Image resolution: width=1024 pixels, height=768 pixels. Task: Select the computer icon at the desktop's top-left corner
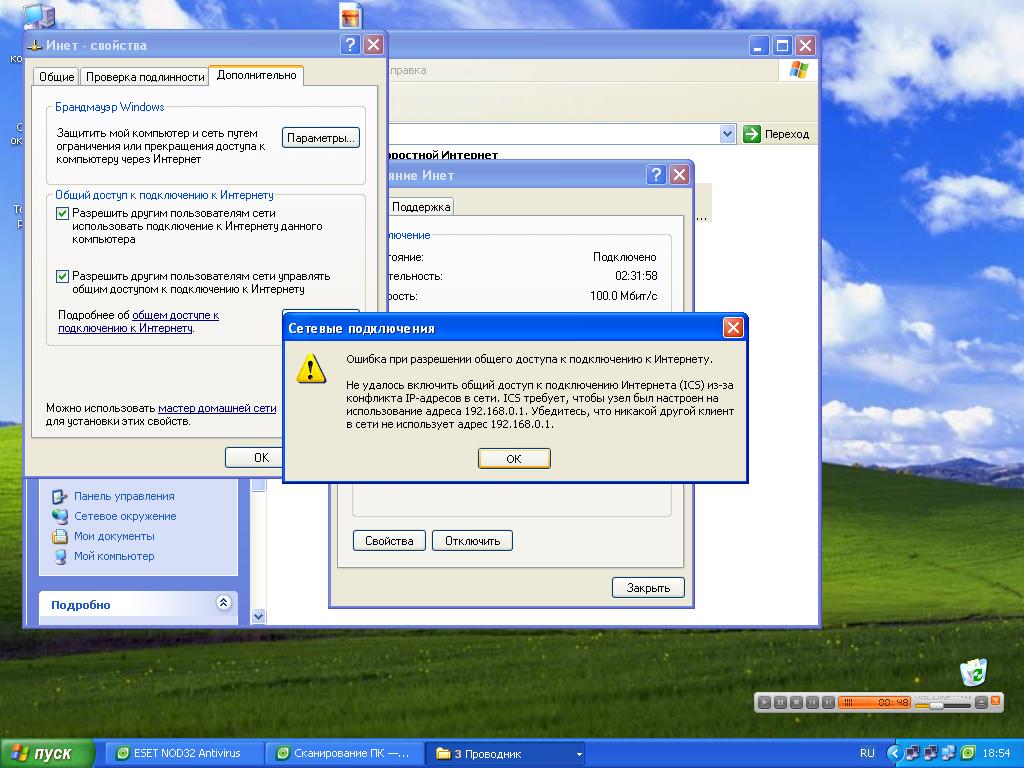pyautogui.click(x=39, y=16)
